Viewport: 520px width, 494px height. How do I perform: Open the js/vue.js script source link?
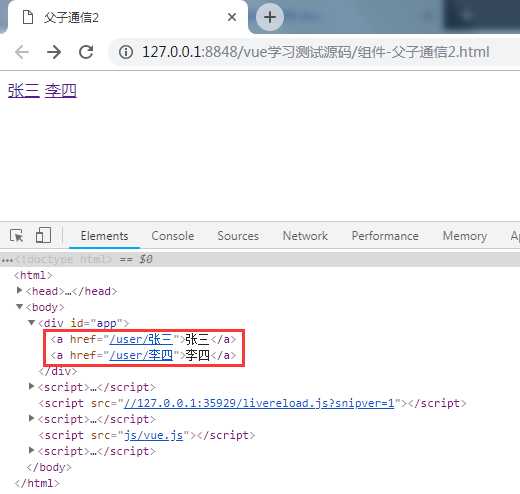point(154,435)
